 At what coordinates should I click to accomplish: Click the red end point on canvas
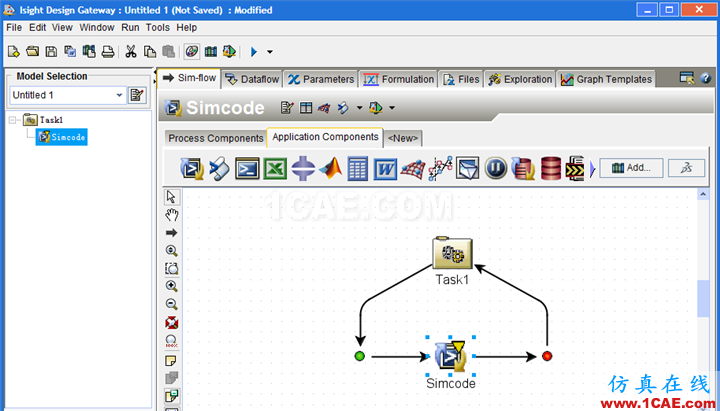click(x=547, y=356)
